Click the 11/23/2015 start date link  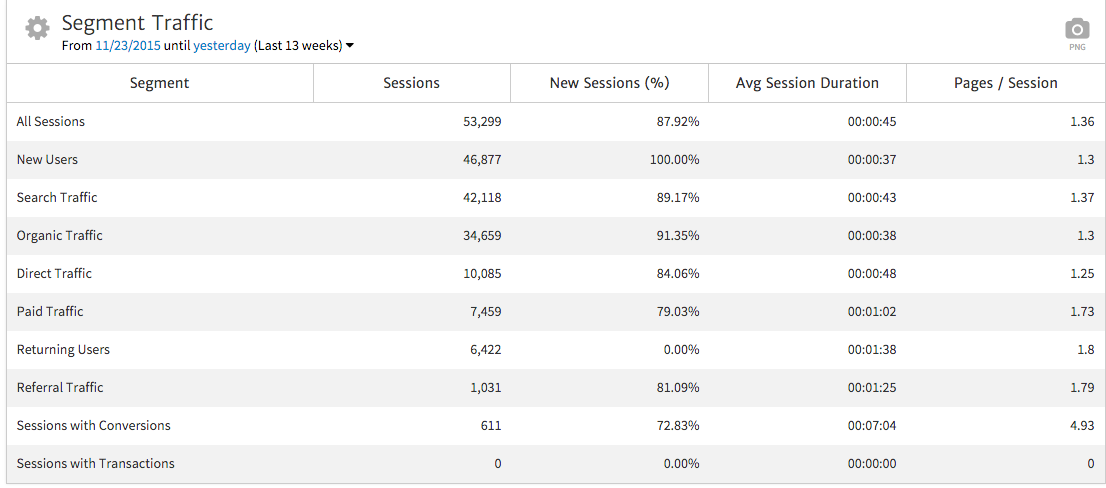(x=128, y=46)
